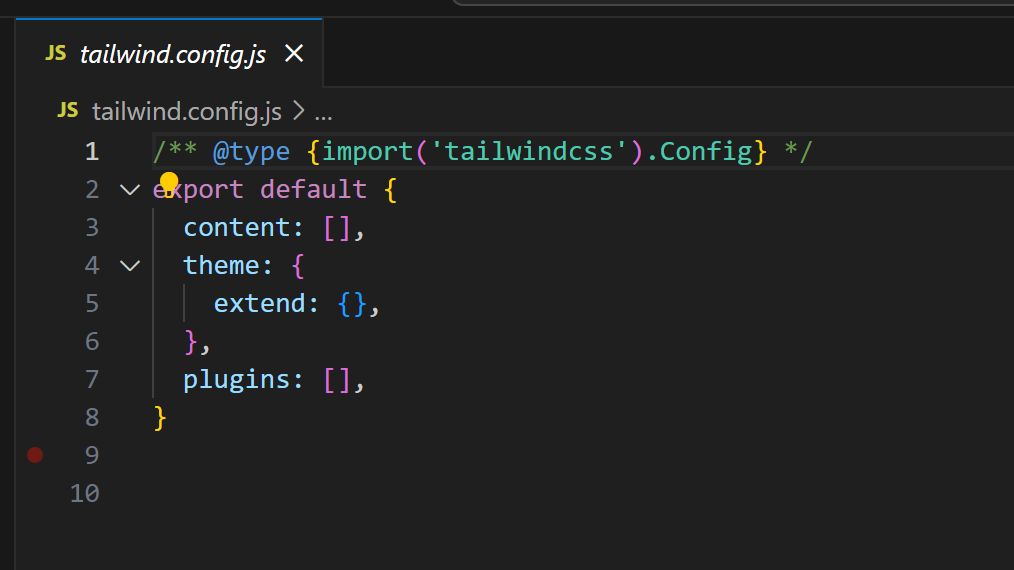The height and width of the screenshot is (570, 1014).
Task: Open tailwind.config.js breadcrumb item
Action: (x=187, y=112)
